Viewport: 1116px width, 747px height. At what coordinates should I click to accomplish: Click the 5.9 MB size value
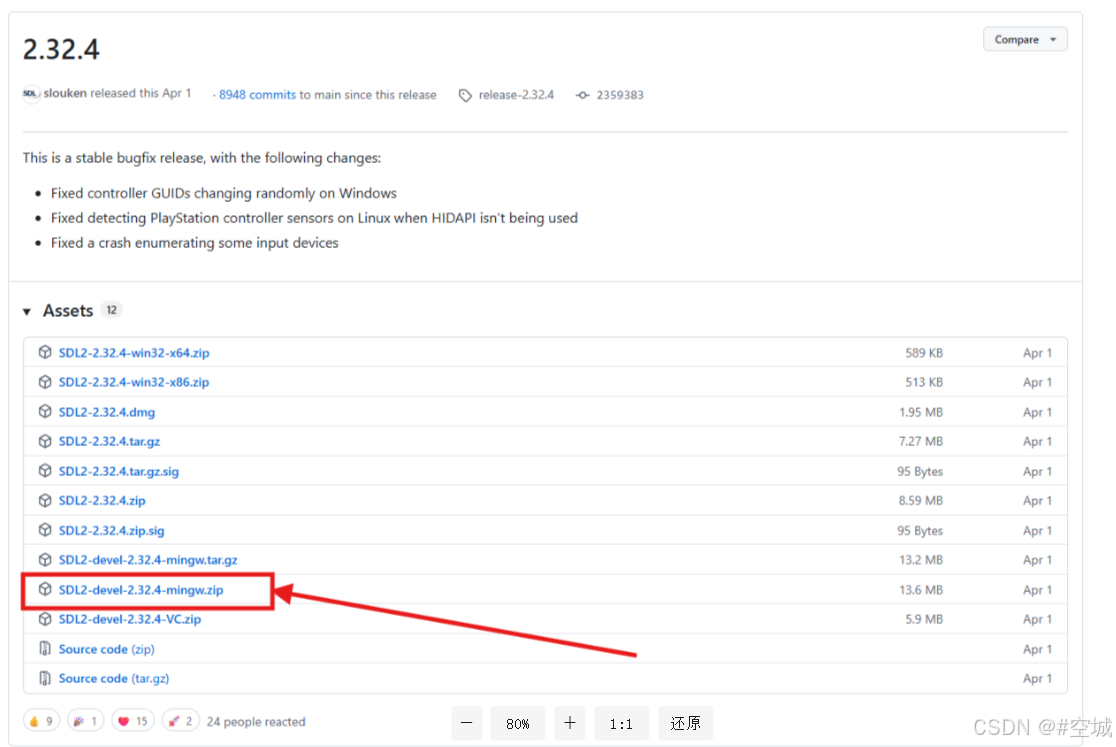(924, 620)
